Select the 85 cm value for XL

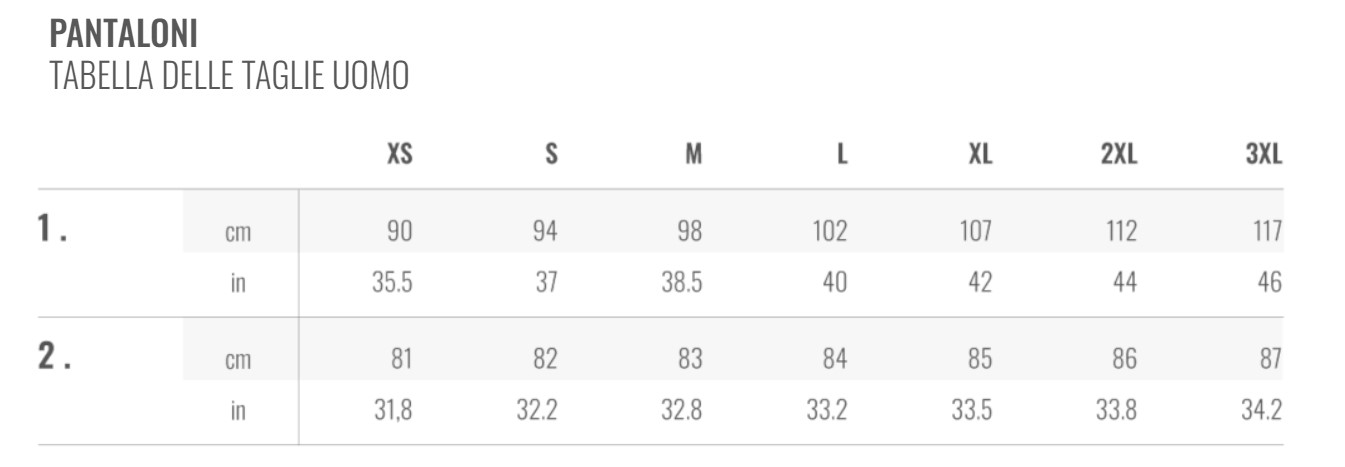[980, 359]
